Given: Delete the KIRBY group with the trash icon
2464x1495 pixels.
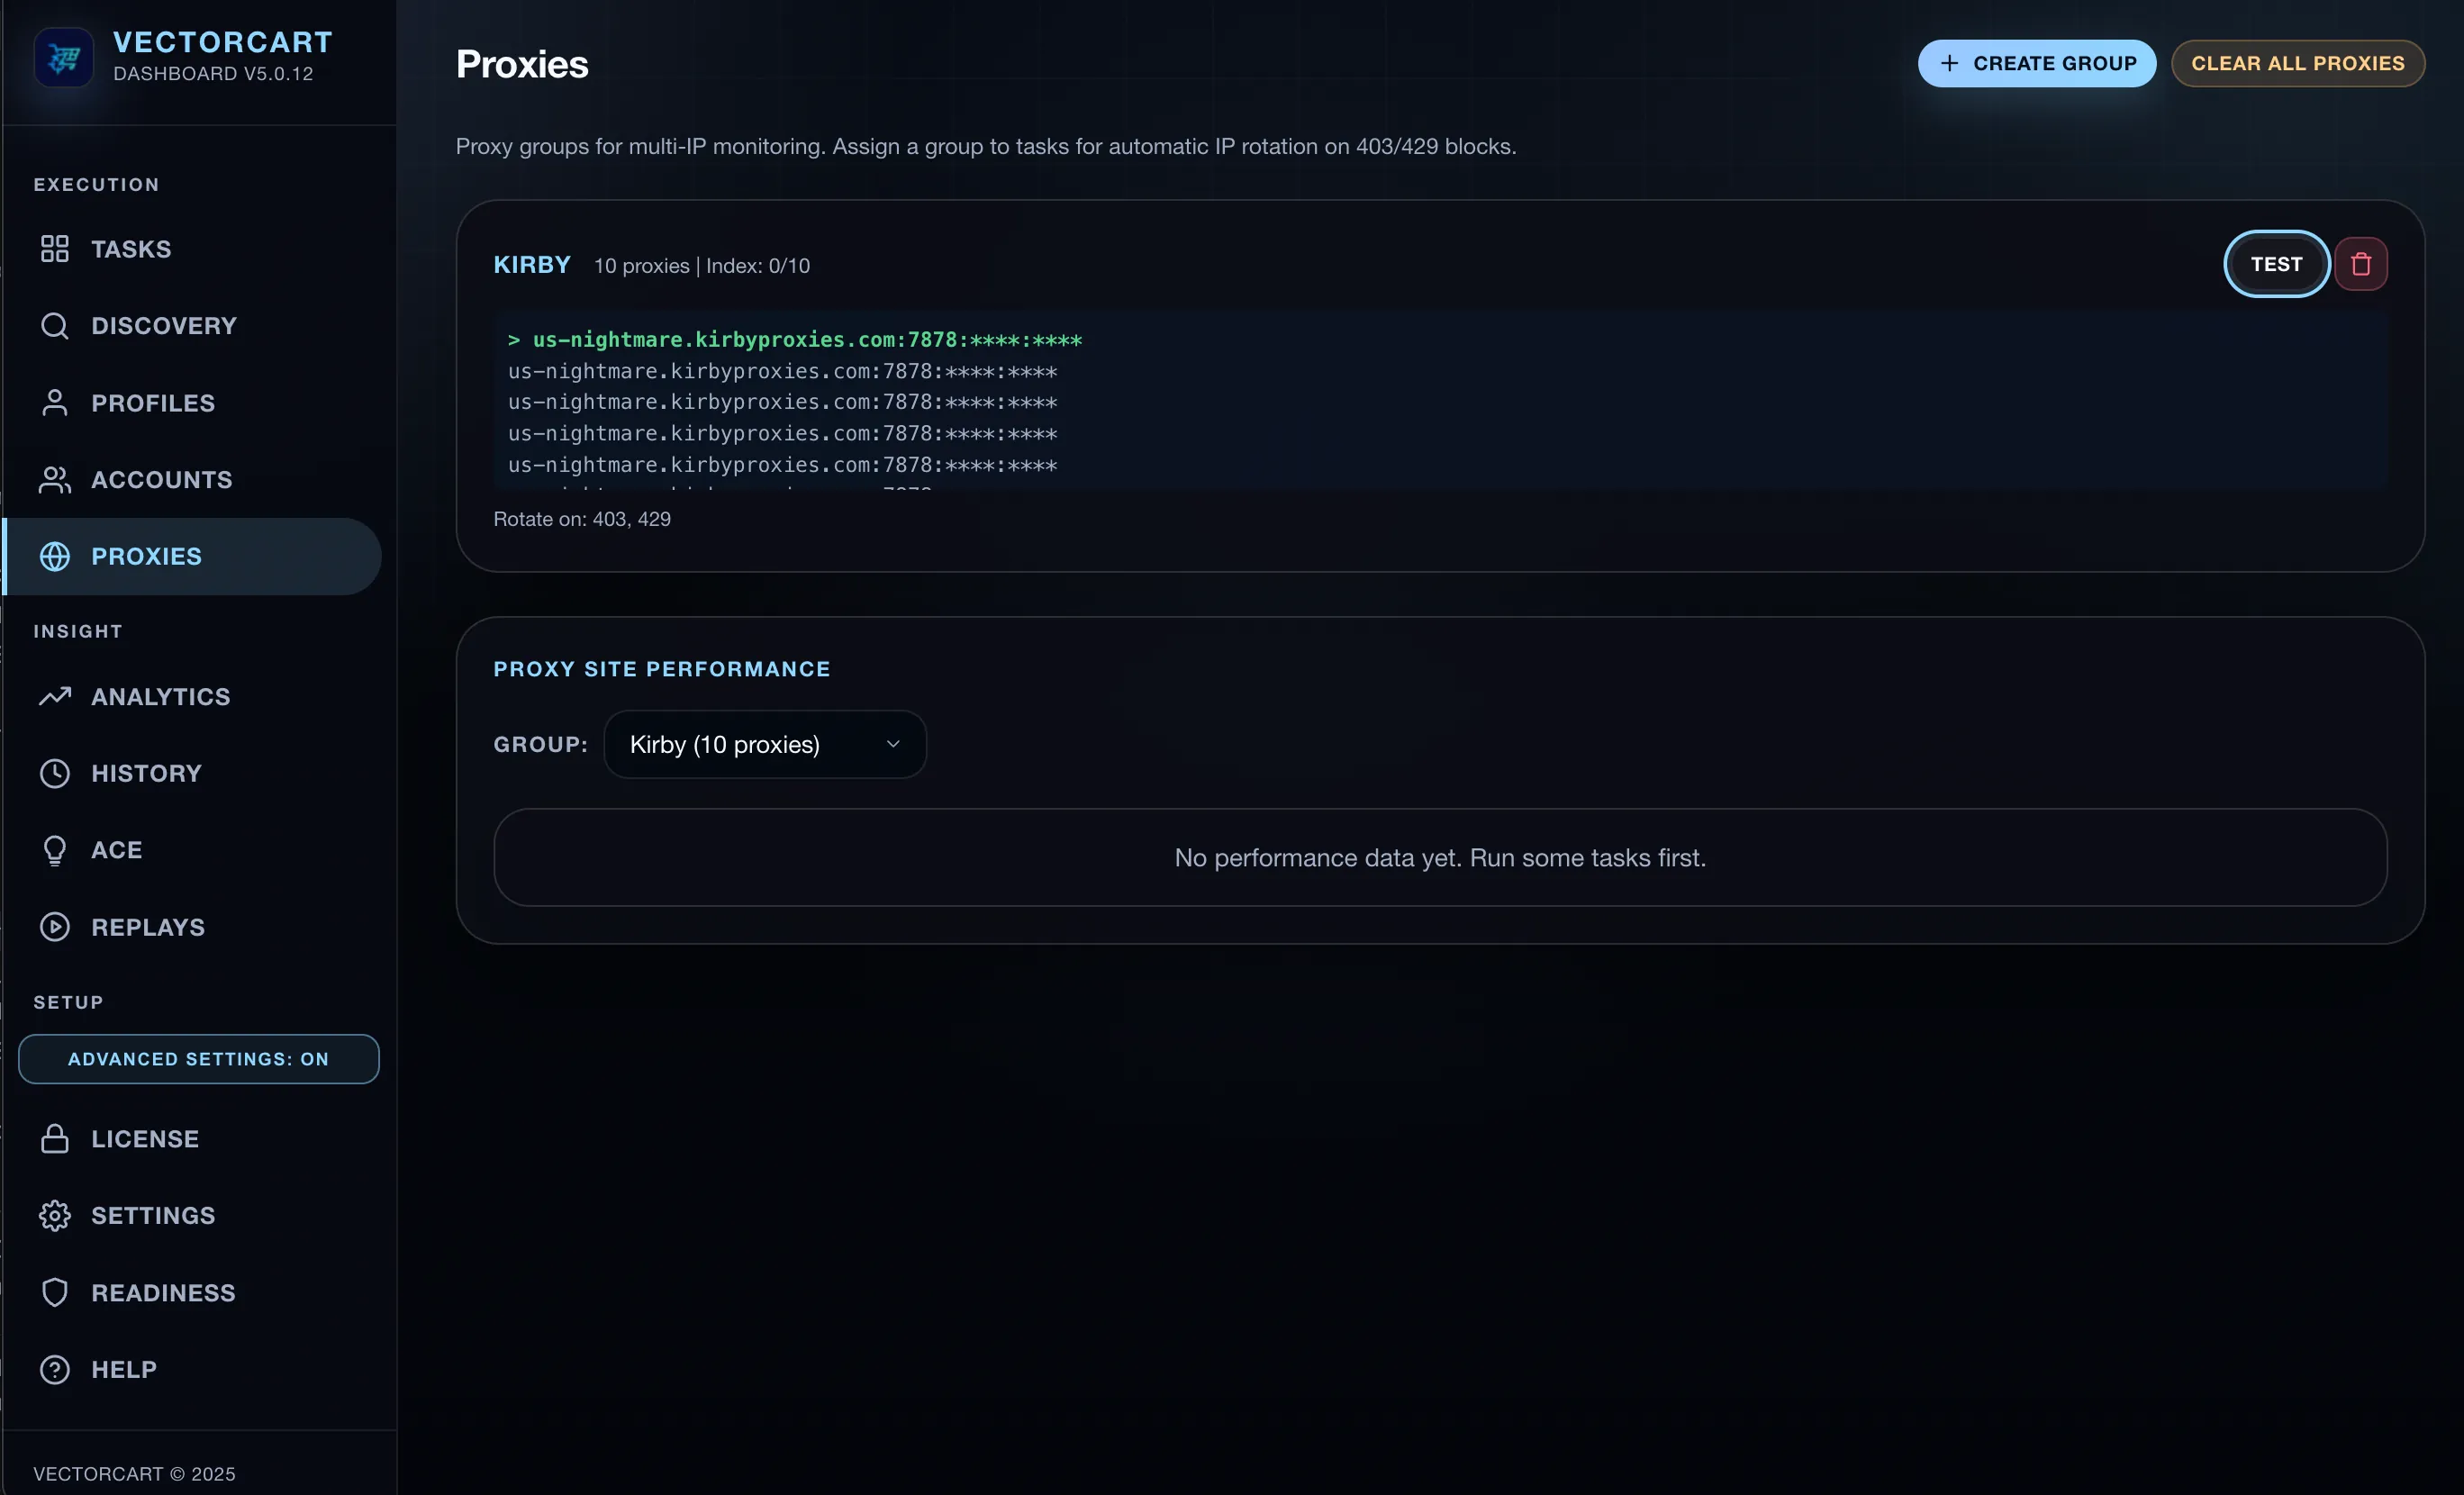Looking at the screenshot, I should [x=2362, y=263].
